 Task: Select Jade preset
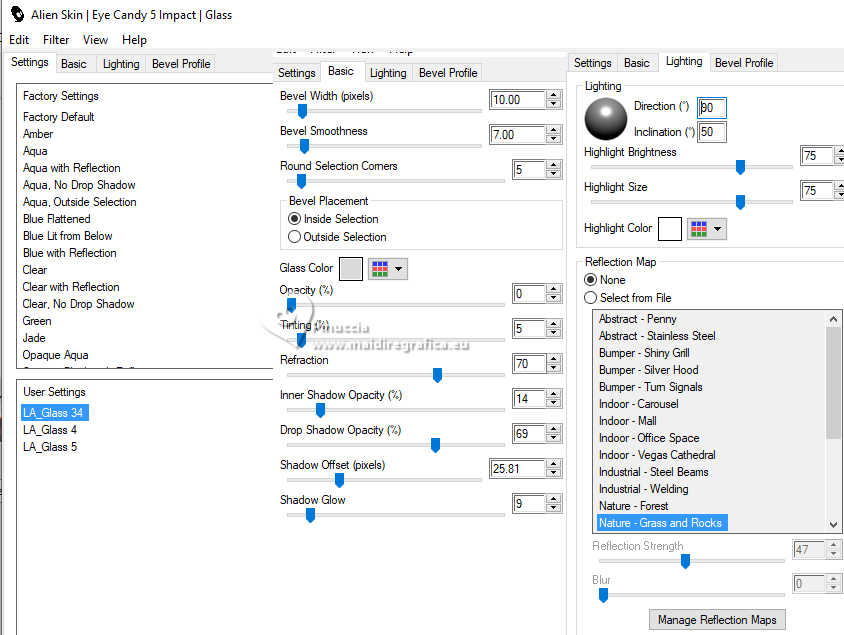click(x=34, y=338)
